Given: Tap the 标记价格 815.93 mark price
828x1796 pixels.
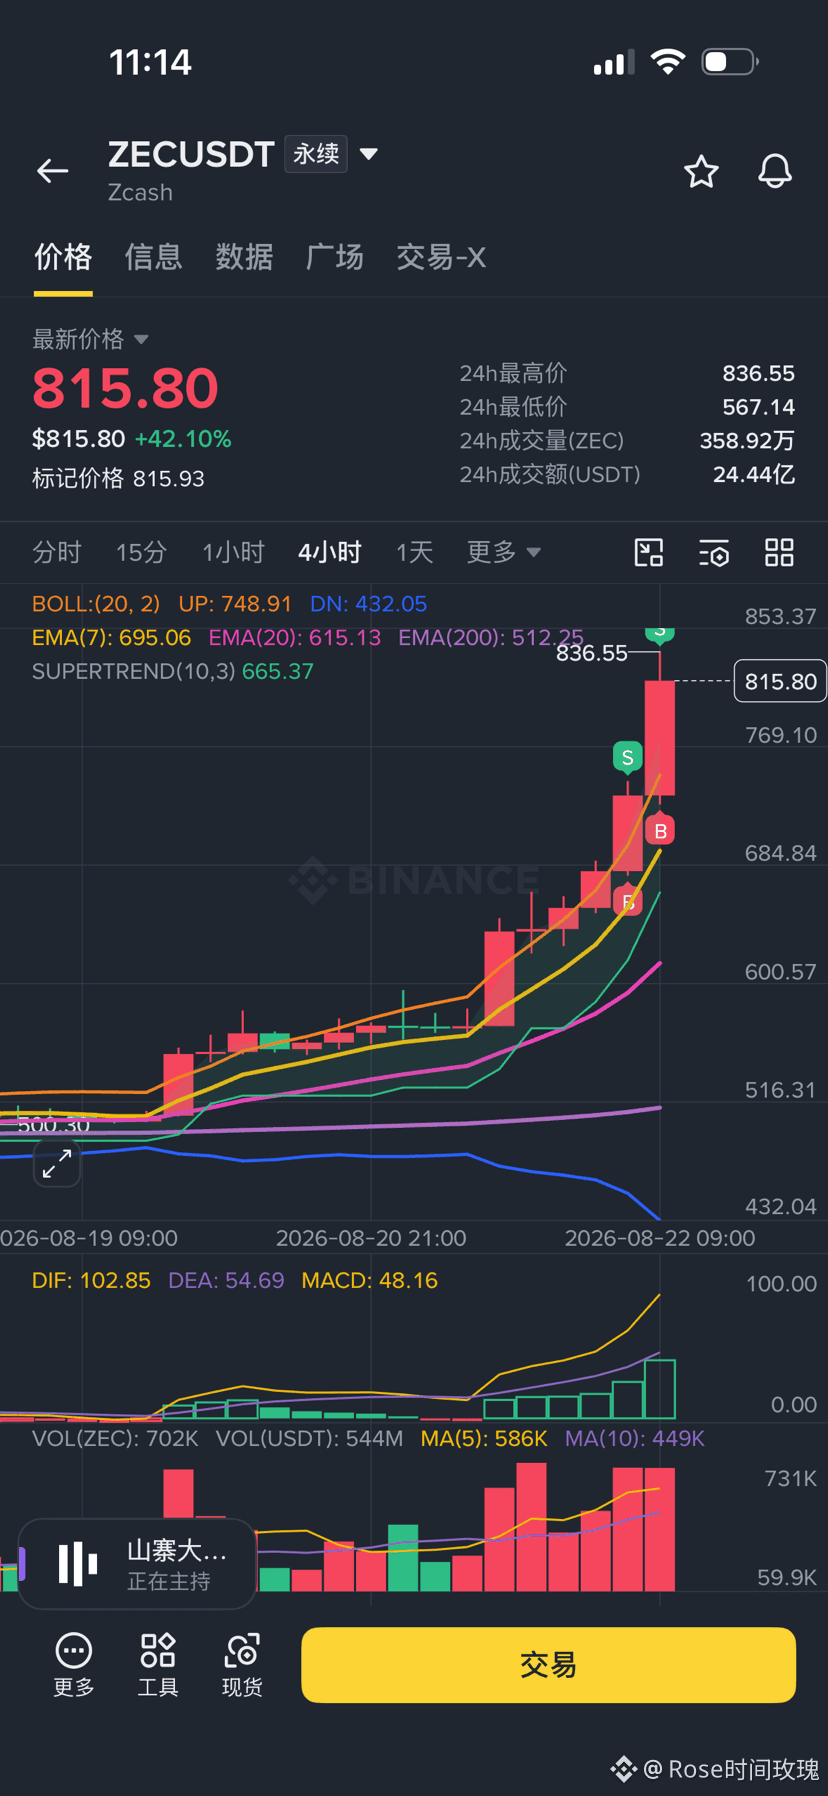Looking at the screenshot, I should pyautogui.click(x=118, y=479).
